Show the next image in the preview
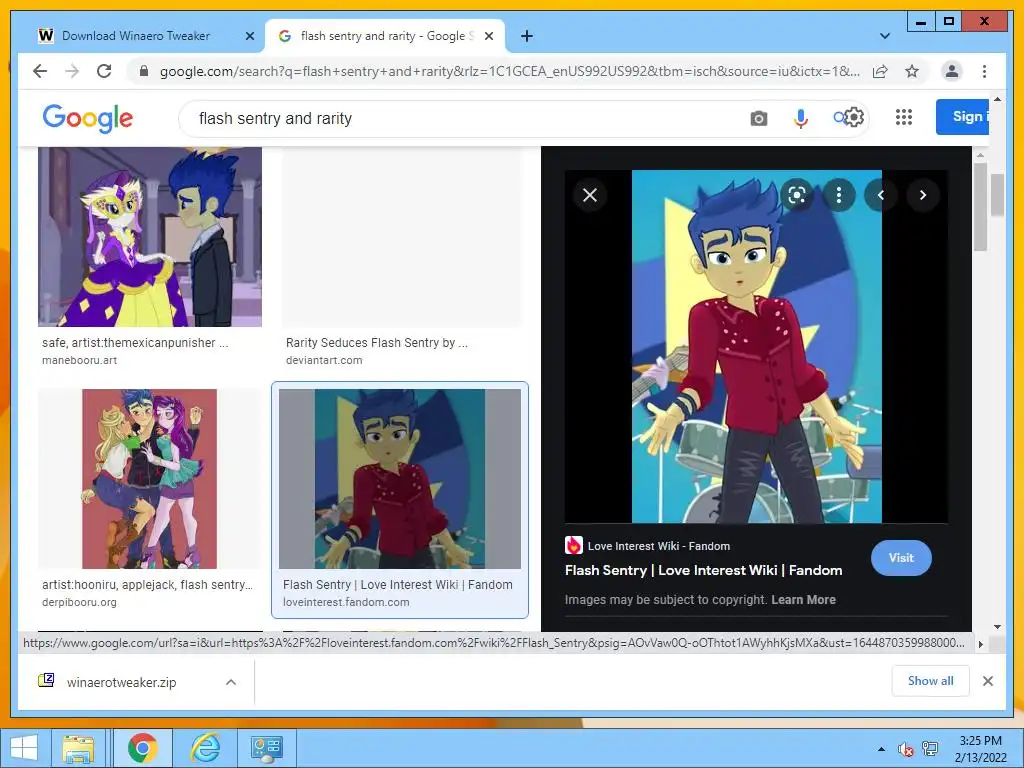This screenshot has width=1024, height=768. 923,195
